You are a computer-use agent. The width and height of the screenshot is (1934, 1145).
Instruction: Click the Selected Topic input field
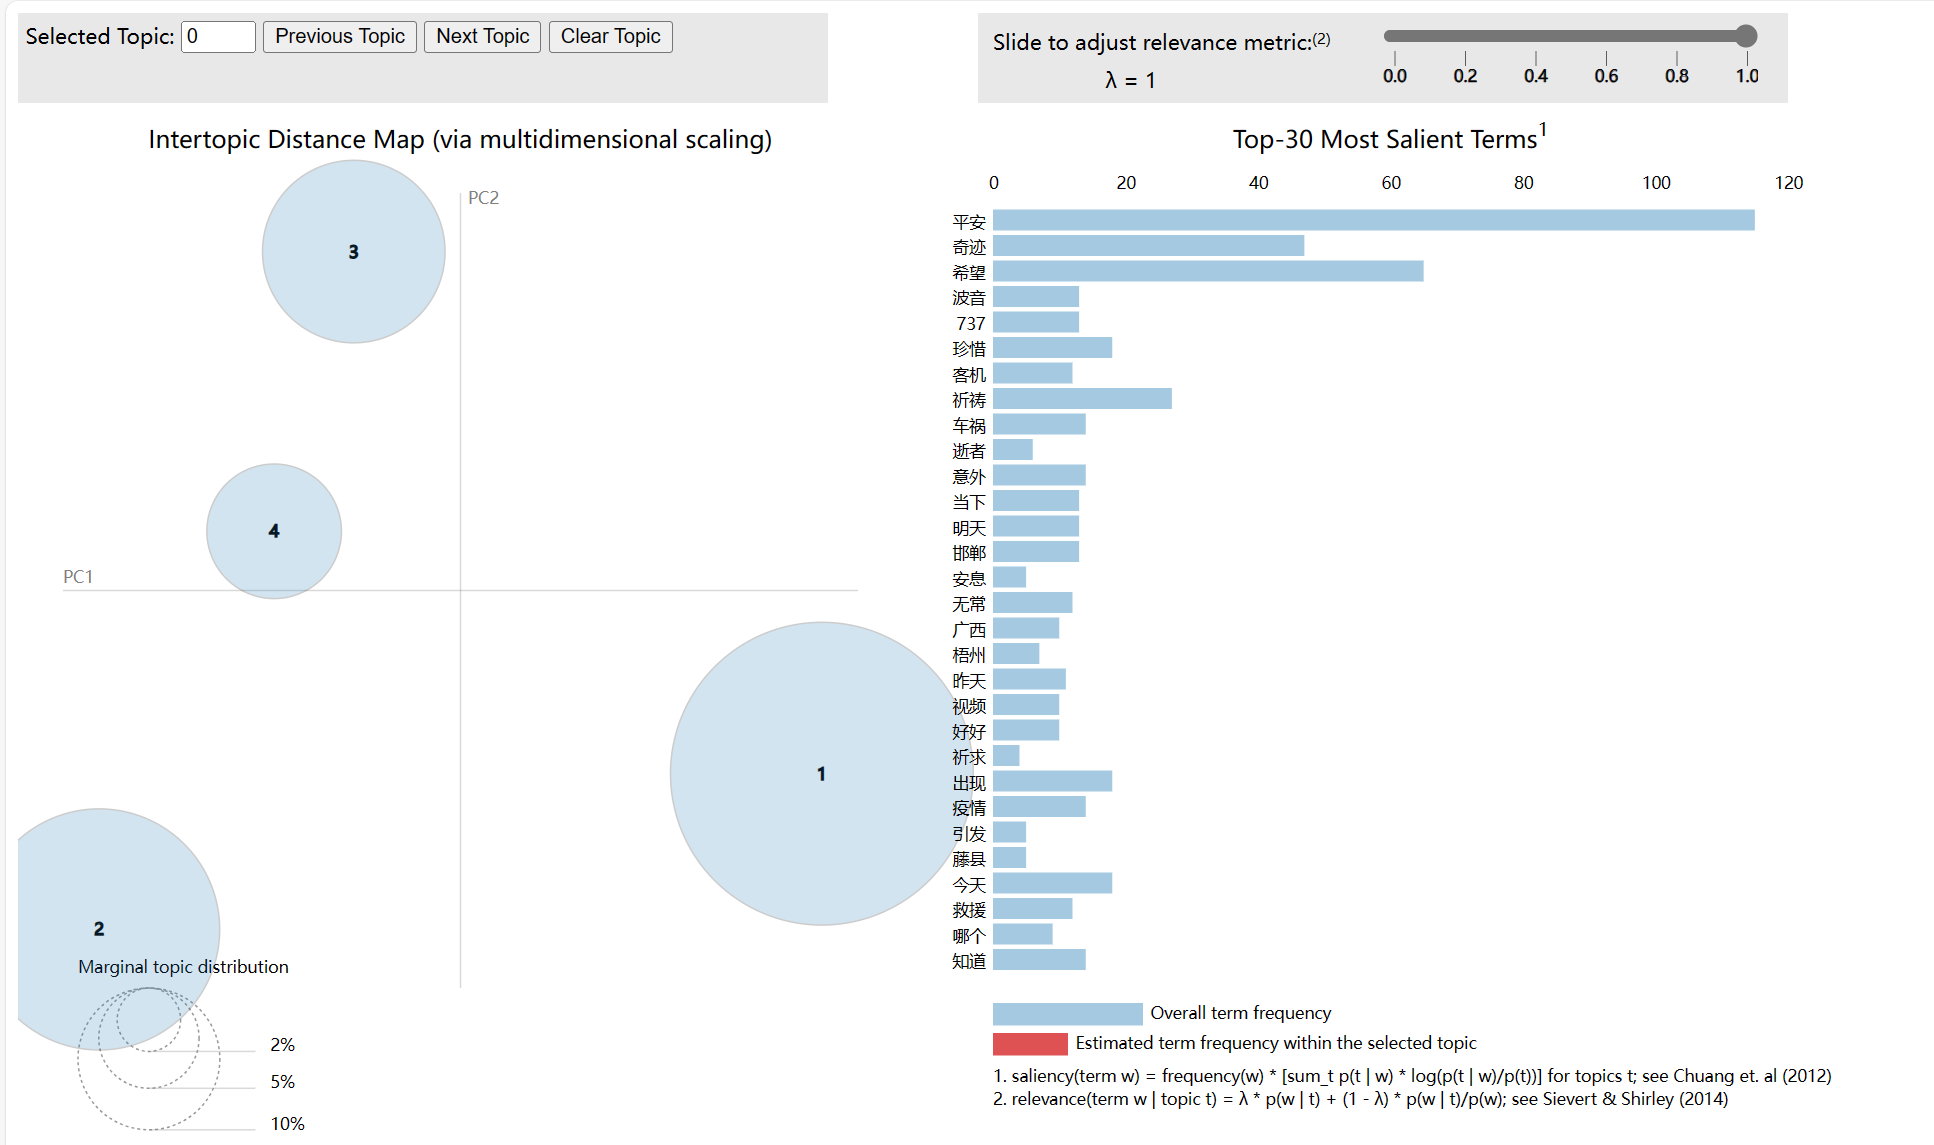[x=218, y=37]
